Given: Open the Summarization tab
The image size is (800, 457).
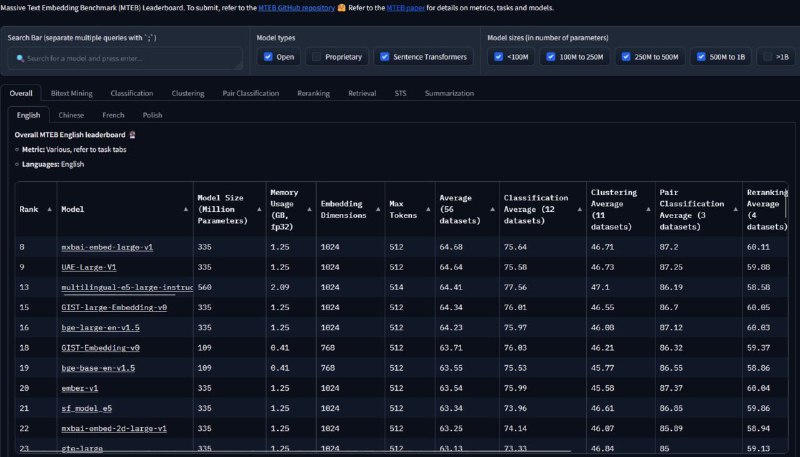Looking at the screenshot, I should [449, 93].
